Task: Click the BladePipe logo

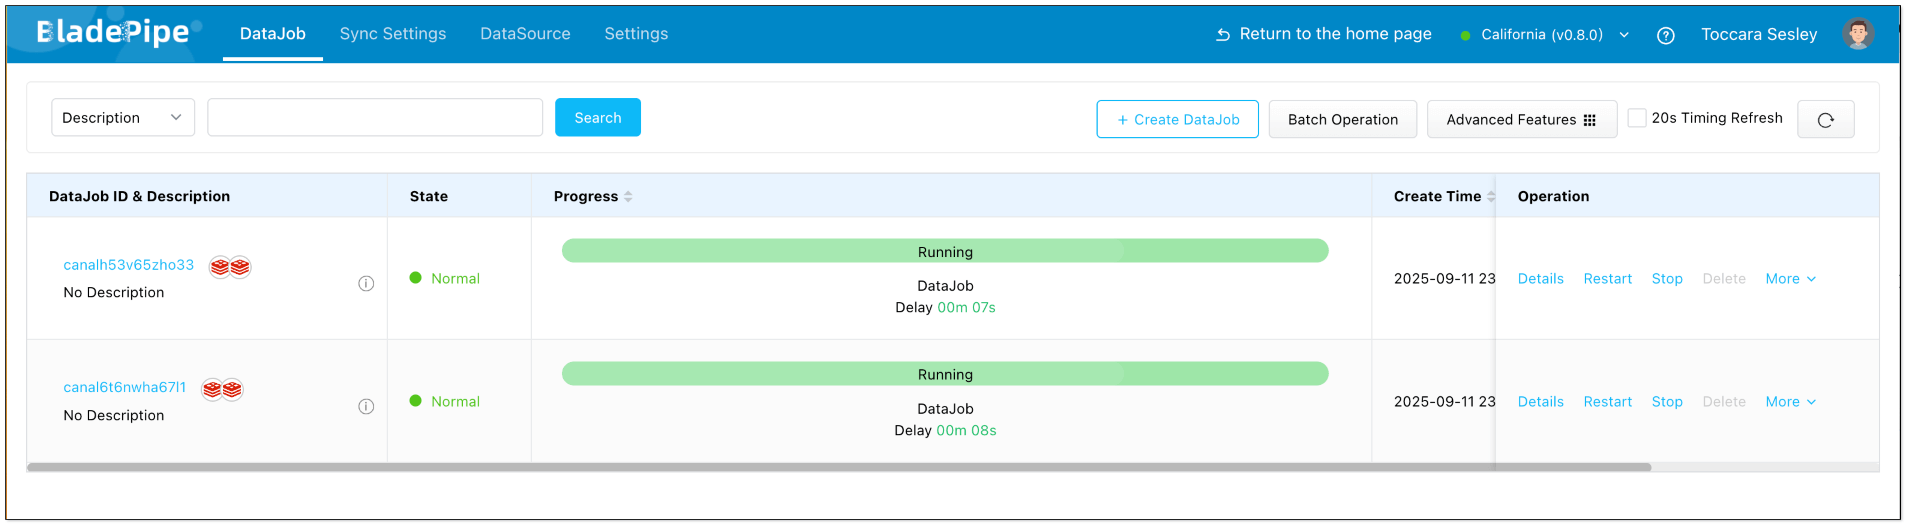Action: [113, 33]
